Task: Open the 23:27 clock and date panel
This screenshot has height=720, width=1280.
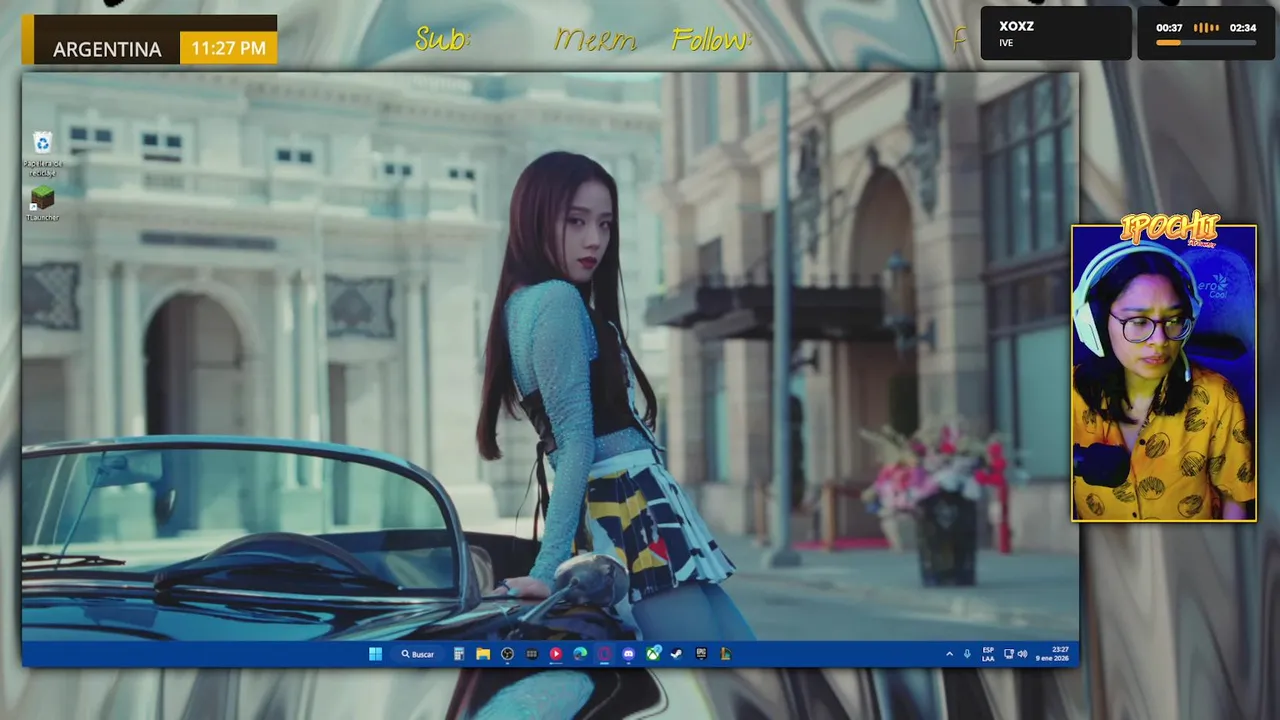Action: [x=1052, y=654]
